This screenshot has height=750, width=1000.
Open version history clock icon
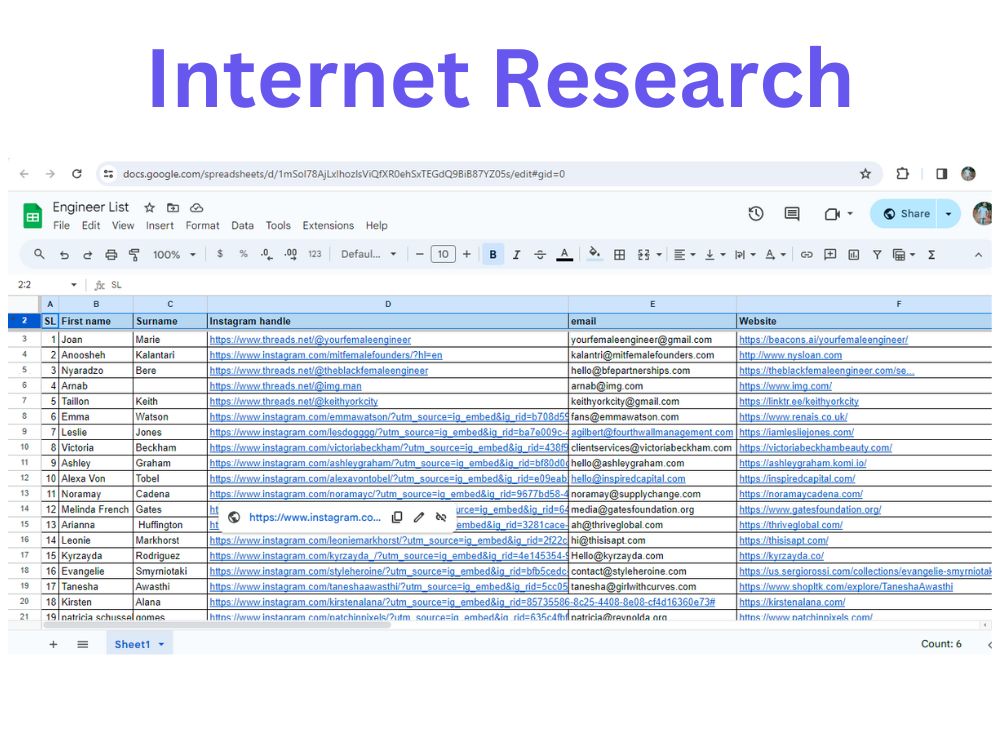[x=756, y=214]
